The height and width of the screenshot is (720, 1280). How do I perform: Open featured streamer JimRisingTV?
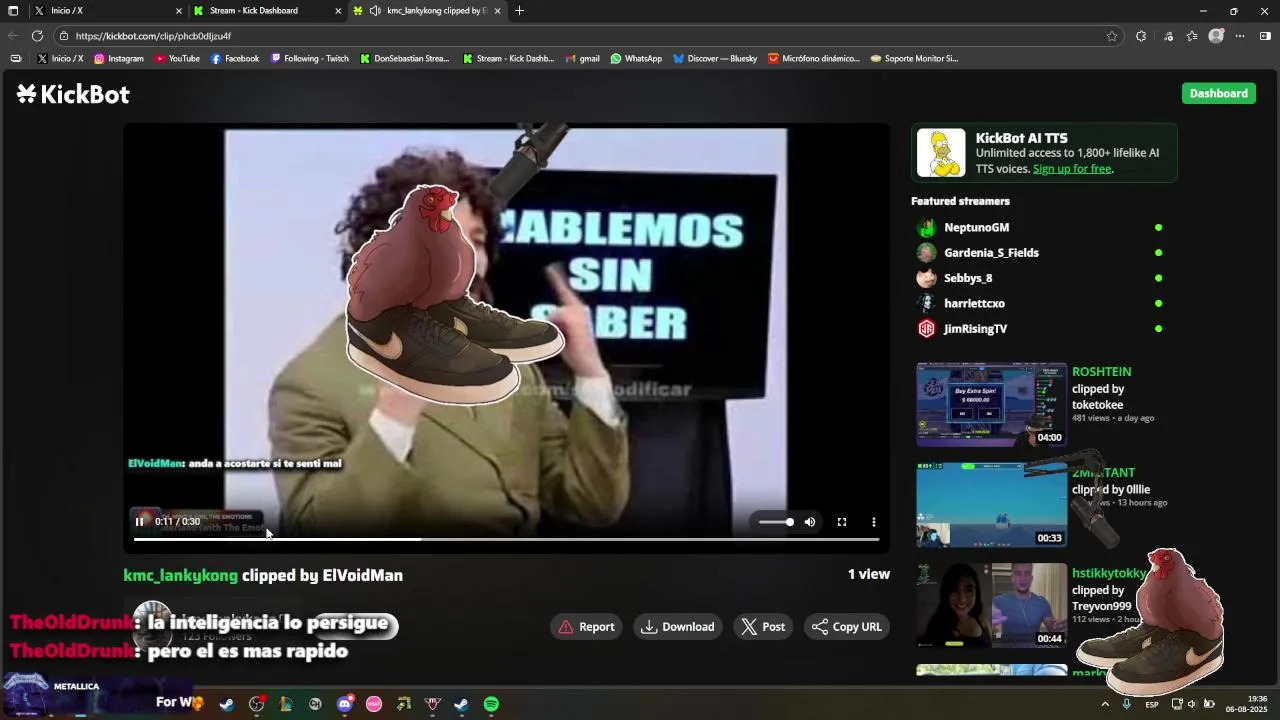pyautogui.click(x=975, y=329)
